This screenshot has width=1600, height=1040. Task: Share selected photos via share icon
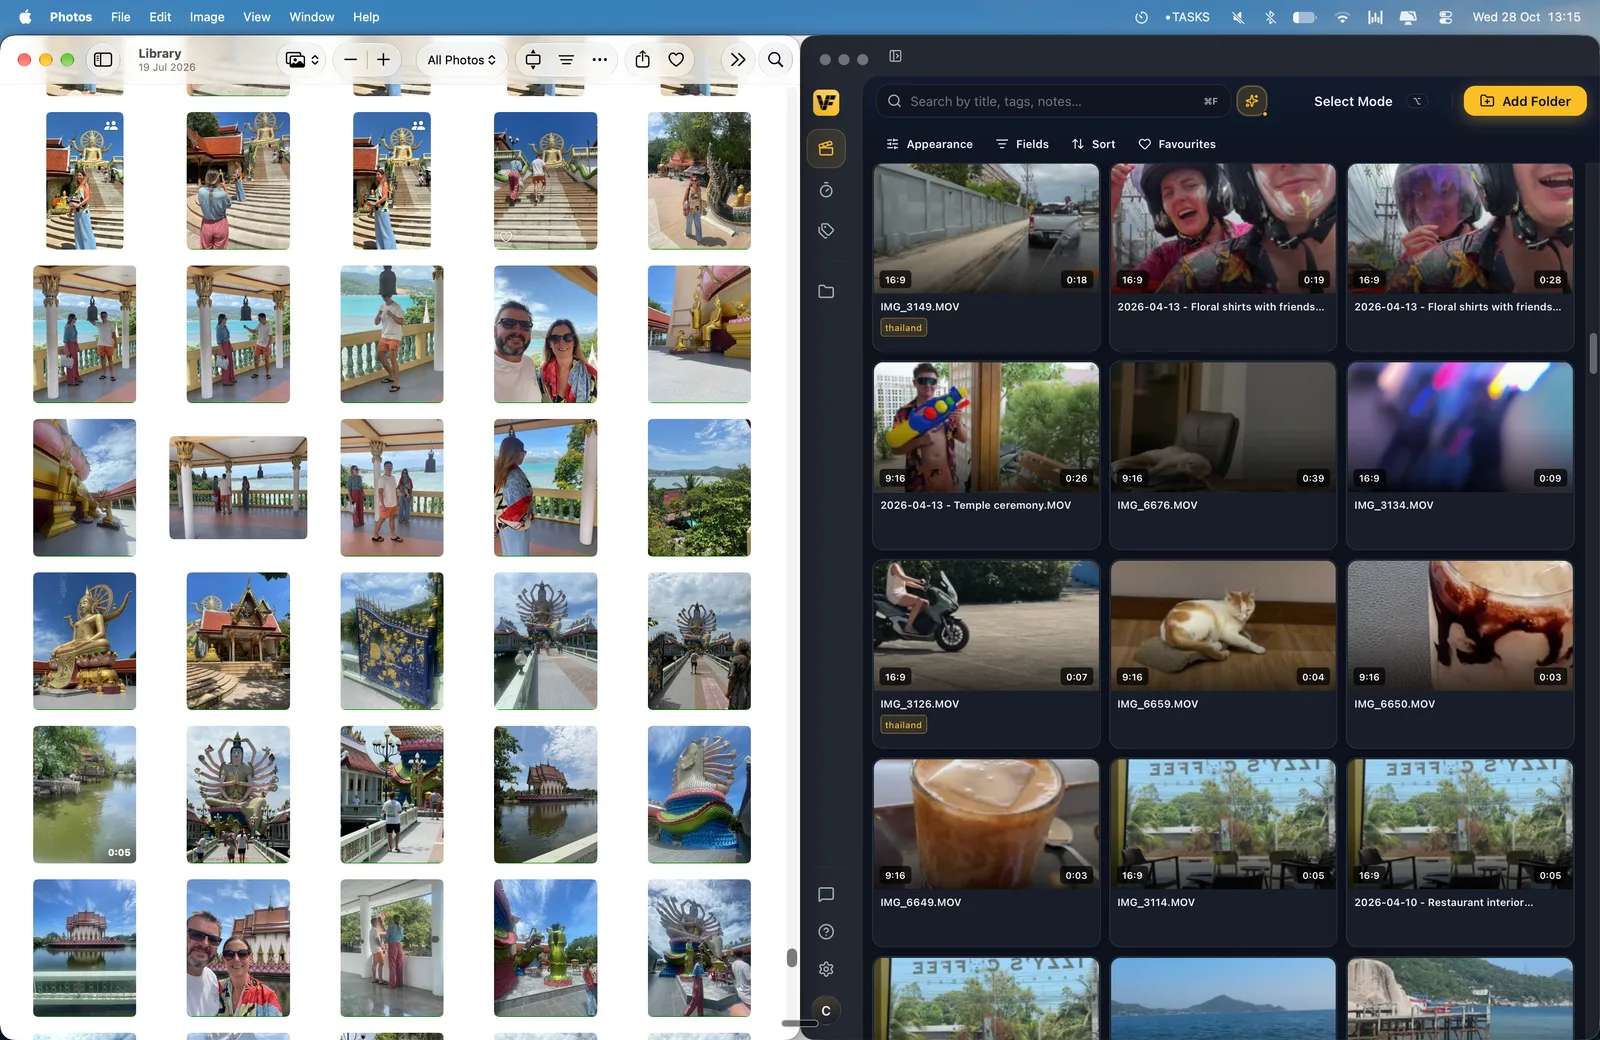[x=643, y=60]
